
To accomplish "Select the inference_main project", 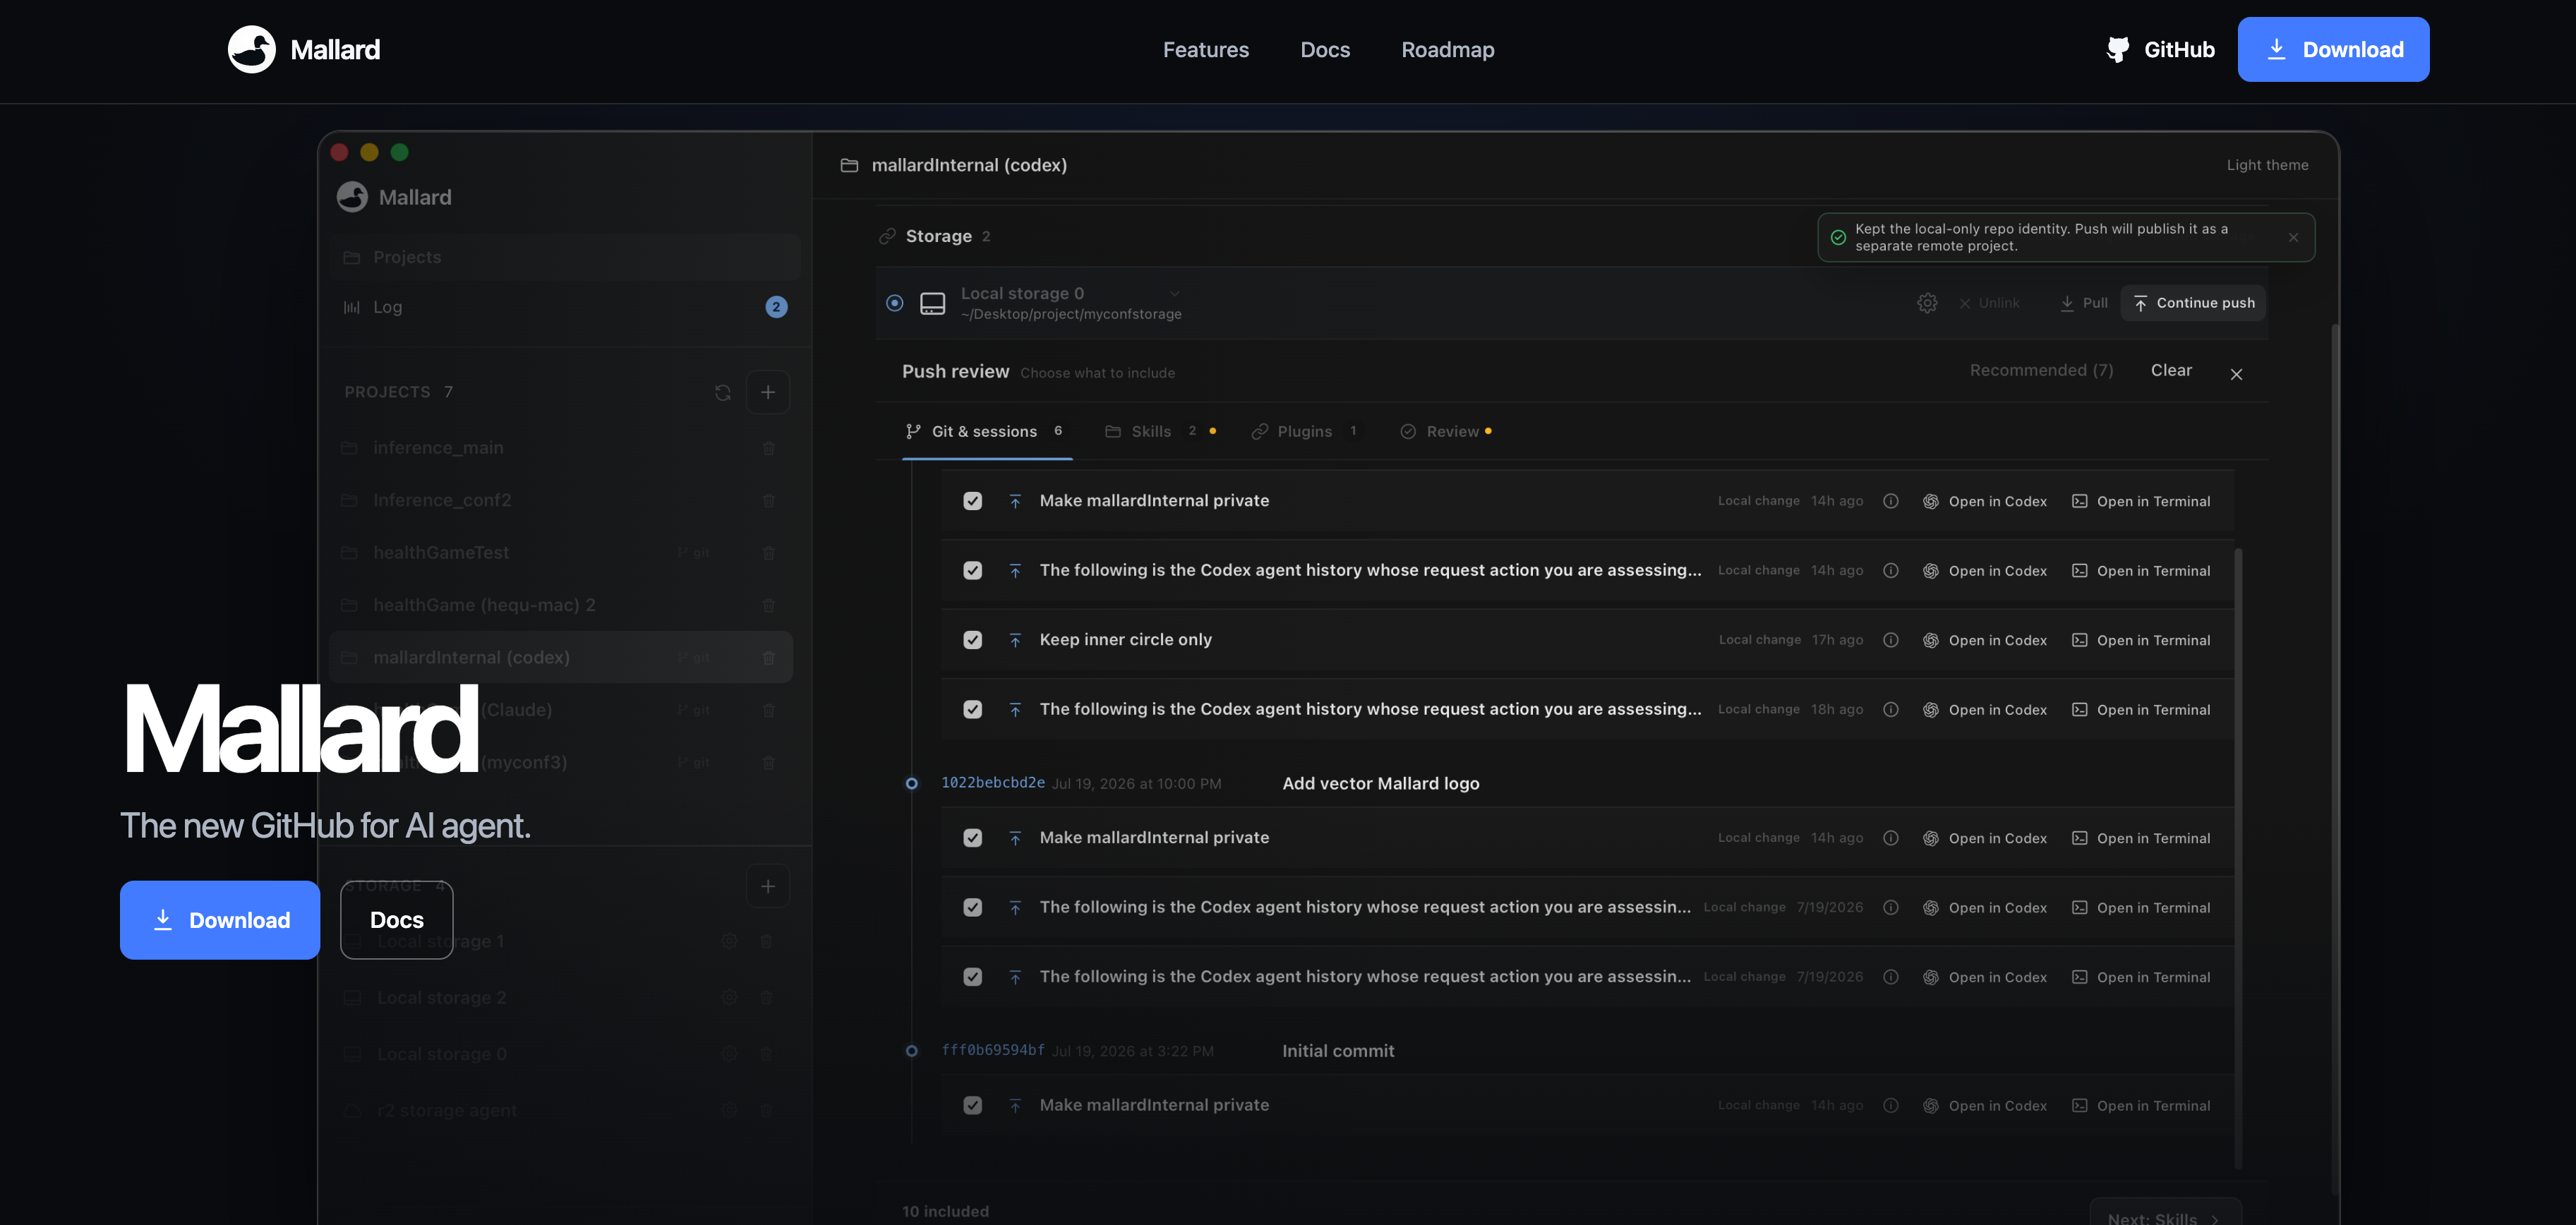I will click(x=560, y=448).
